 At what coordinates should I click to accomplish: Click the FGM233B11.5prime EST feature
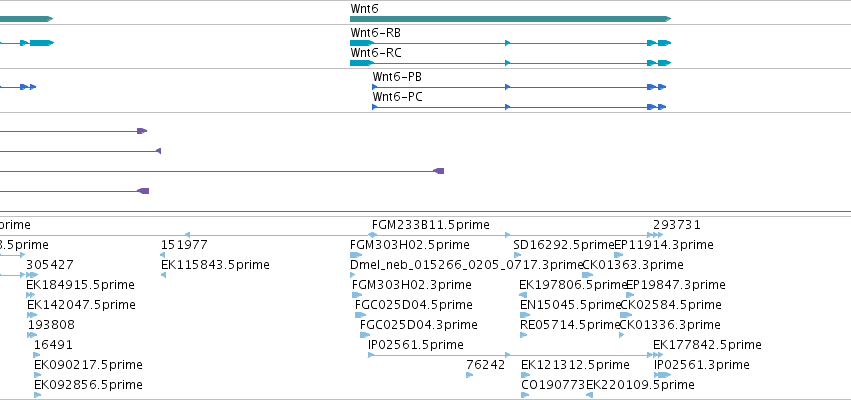click(x=441, y=235)
